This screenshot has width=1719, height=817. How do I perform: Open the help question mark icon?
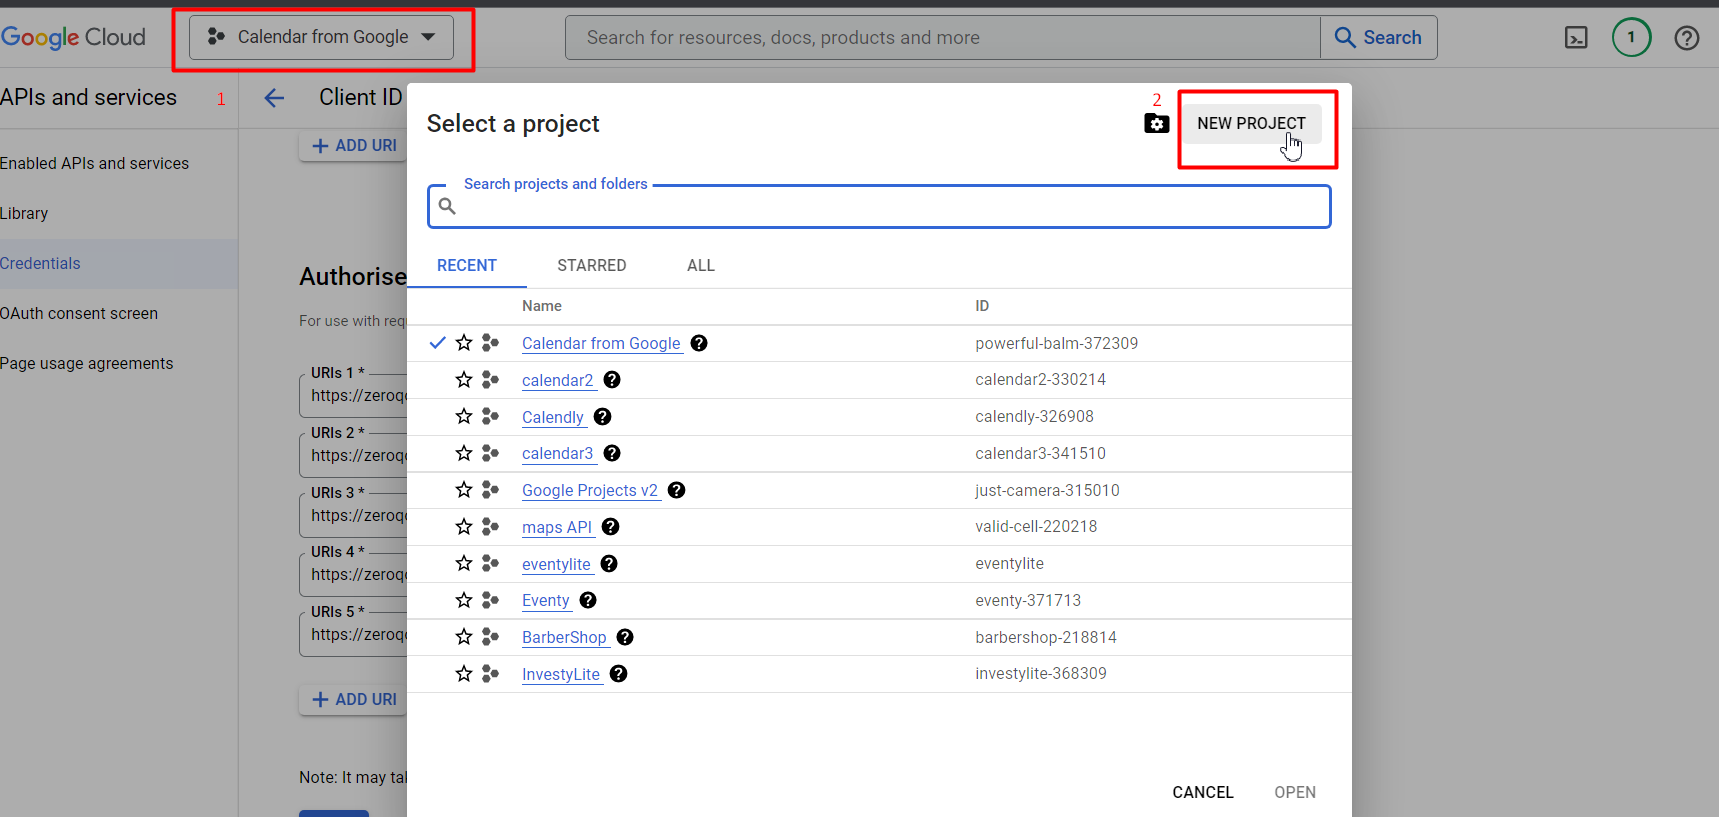pyautogui.click(x=1687, y=38)
